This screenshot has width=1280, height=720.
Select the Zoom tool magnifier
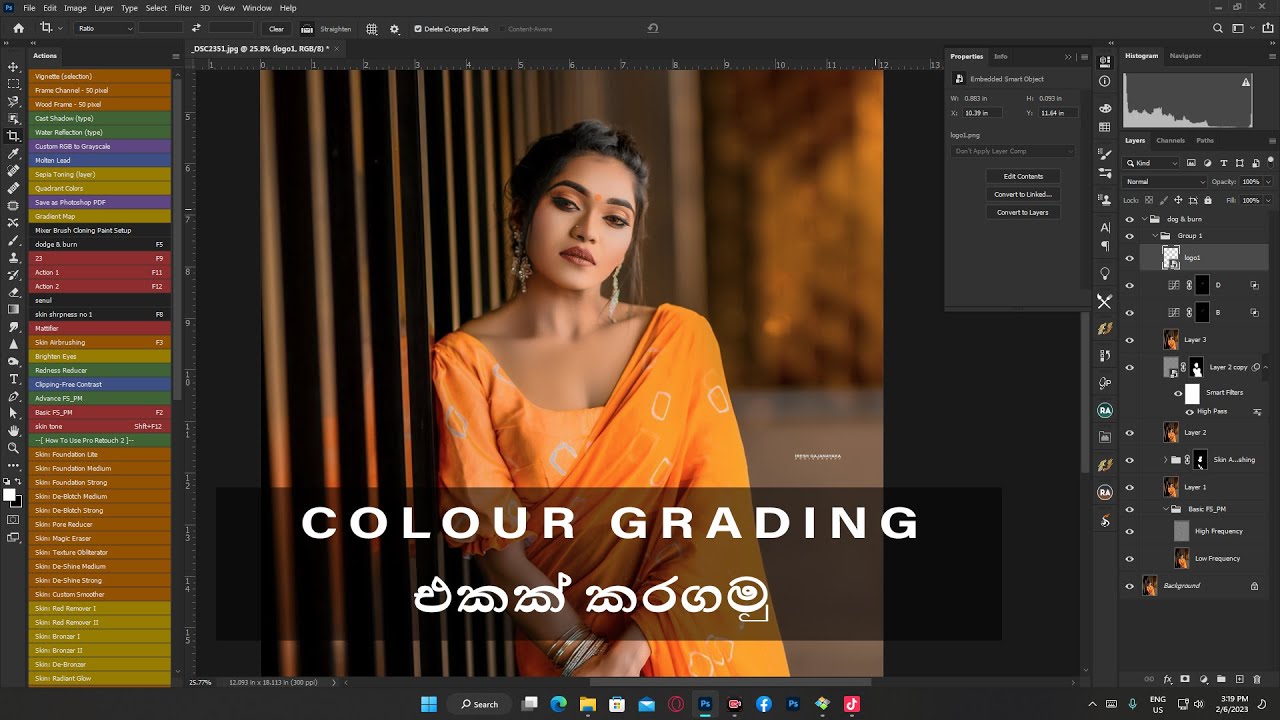13,447
